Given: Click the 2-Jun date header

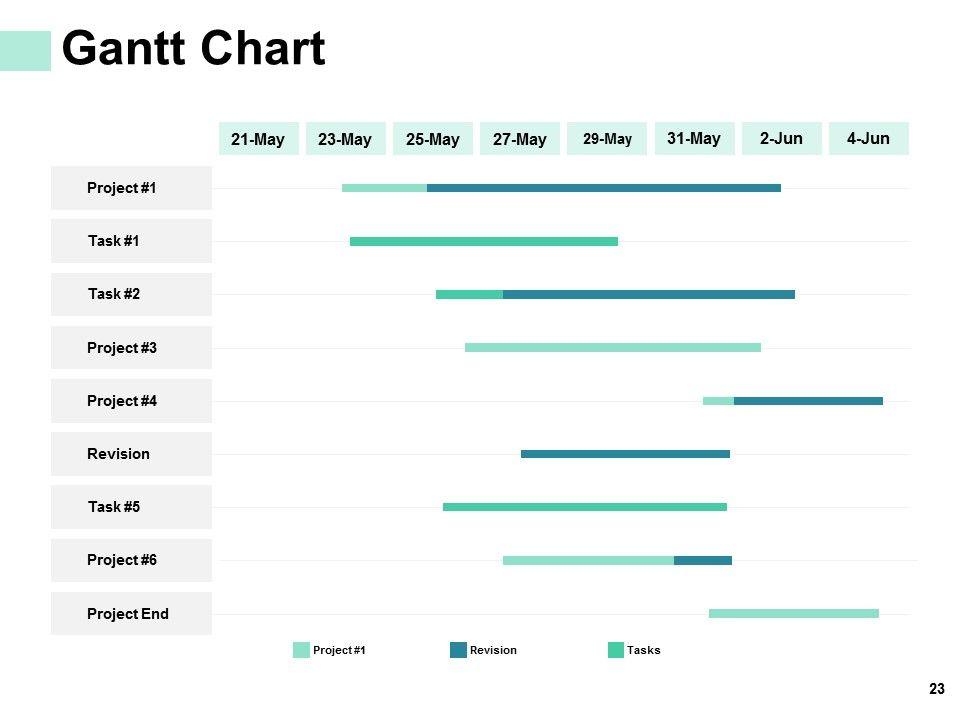Looking at the screenshot, I should (x=781, y=138).
